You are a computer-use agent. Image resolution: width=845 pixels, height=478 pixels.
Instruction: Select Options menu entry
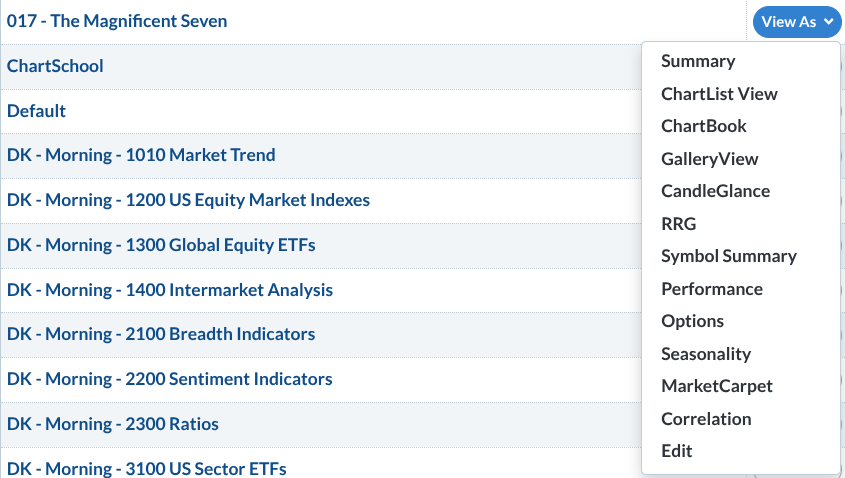(692, 321)
